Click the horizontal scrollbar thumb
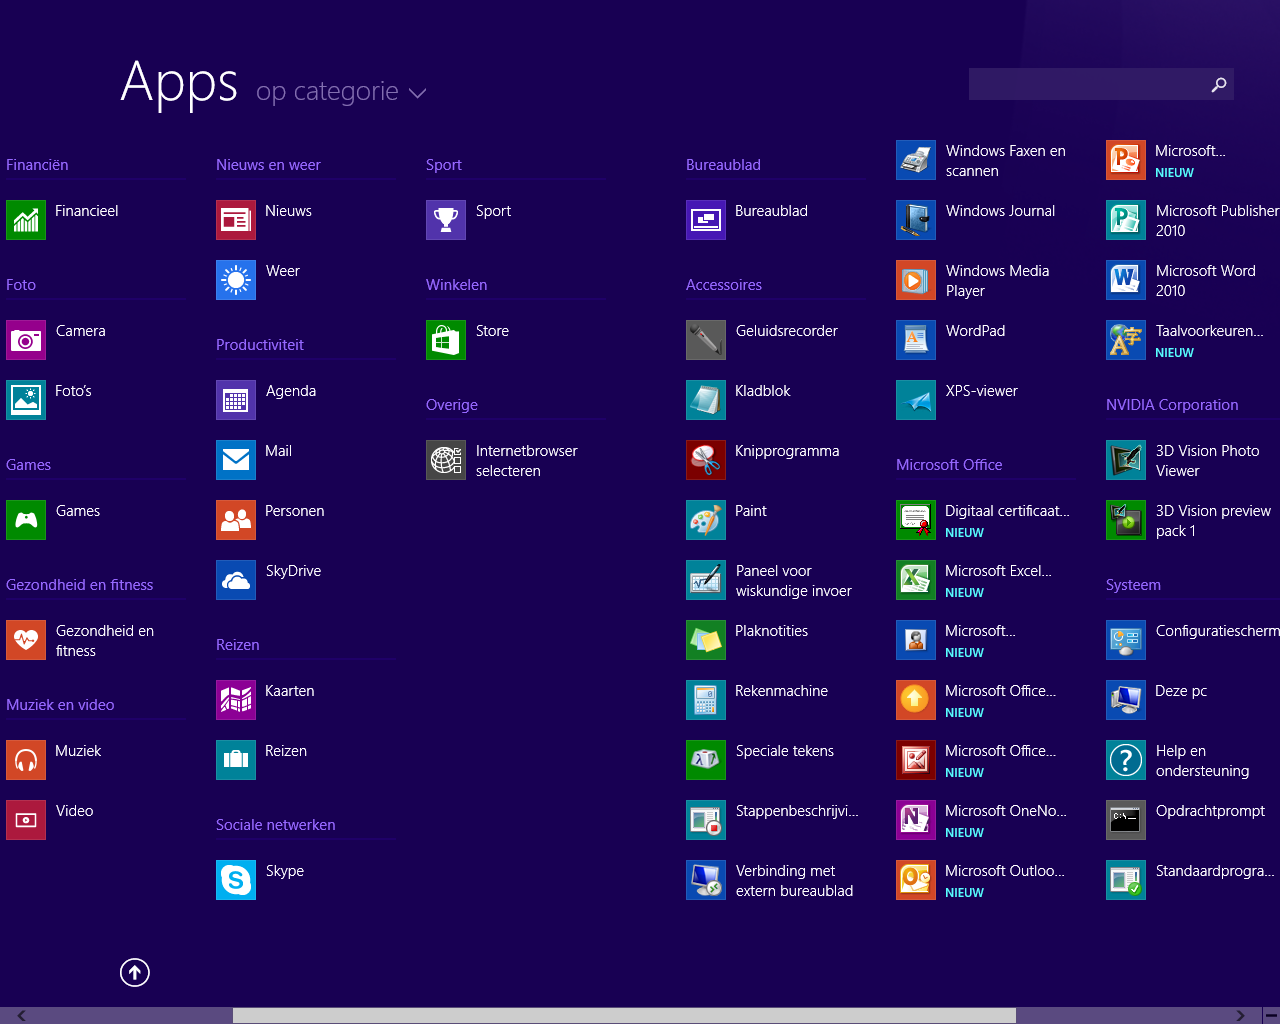 (624, 1016)
